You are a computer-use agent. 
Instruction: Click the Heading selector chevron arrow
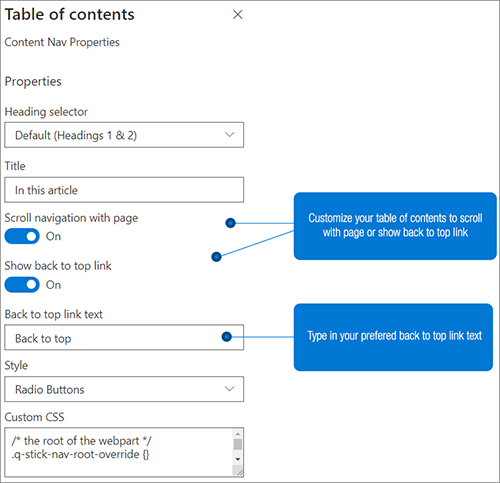click(229, 135)
